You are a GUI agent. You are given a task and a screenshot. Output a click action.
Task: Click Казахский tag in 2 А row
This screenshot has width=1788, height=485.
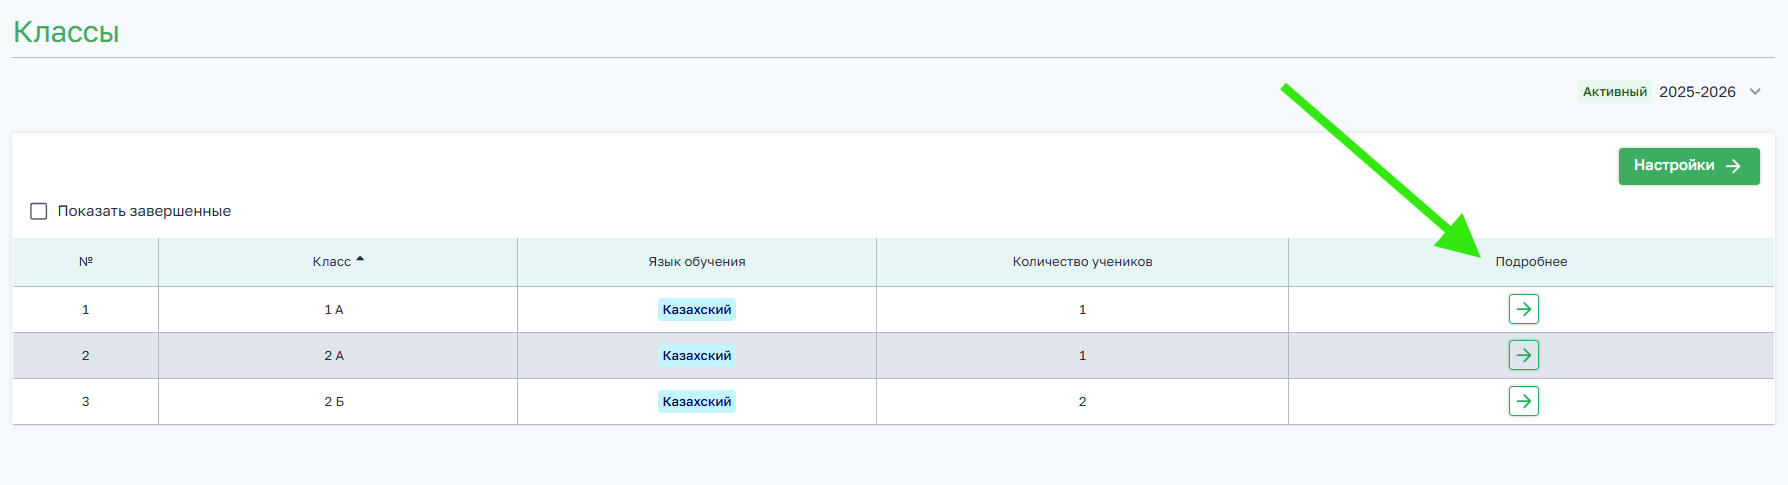coord(696,356)
